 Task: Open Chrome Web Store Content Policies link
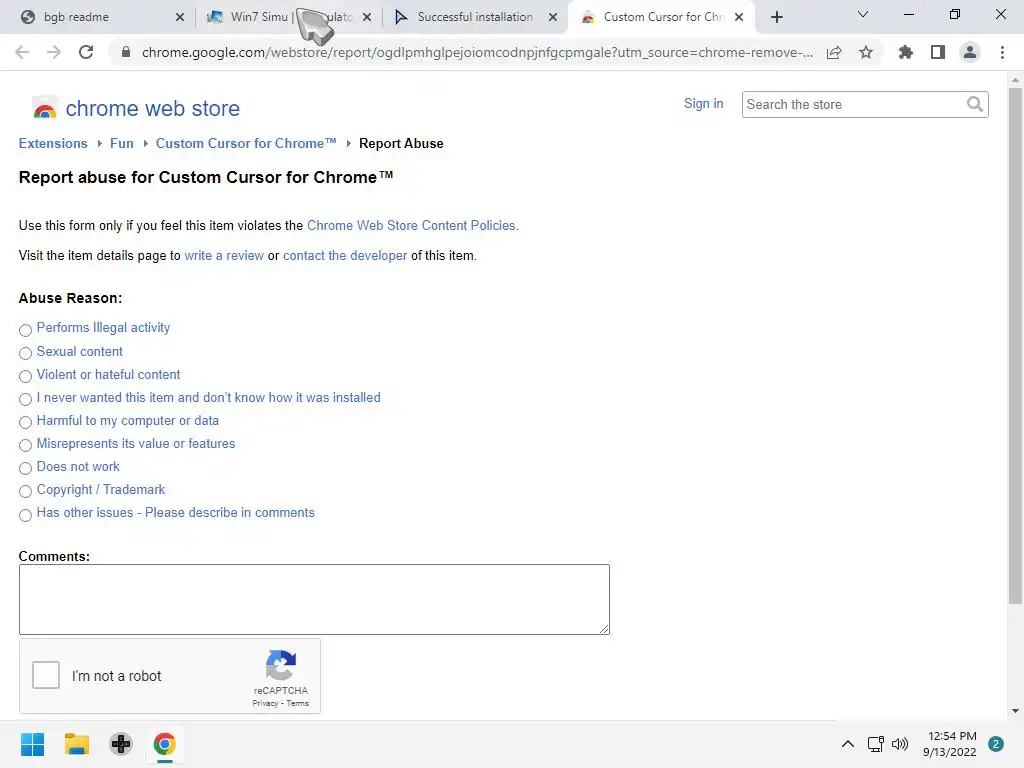click(412, 225)
